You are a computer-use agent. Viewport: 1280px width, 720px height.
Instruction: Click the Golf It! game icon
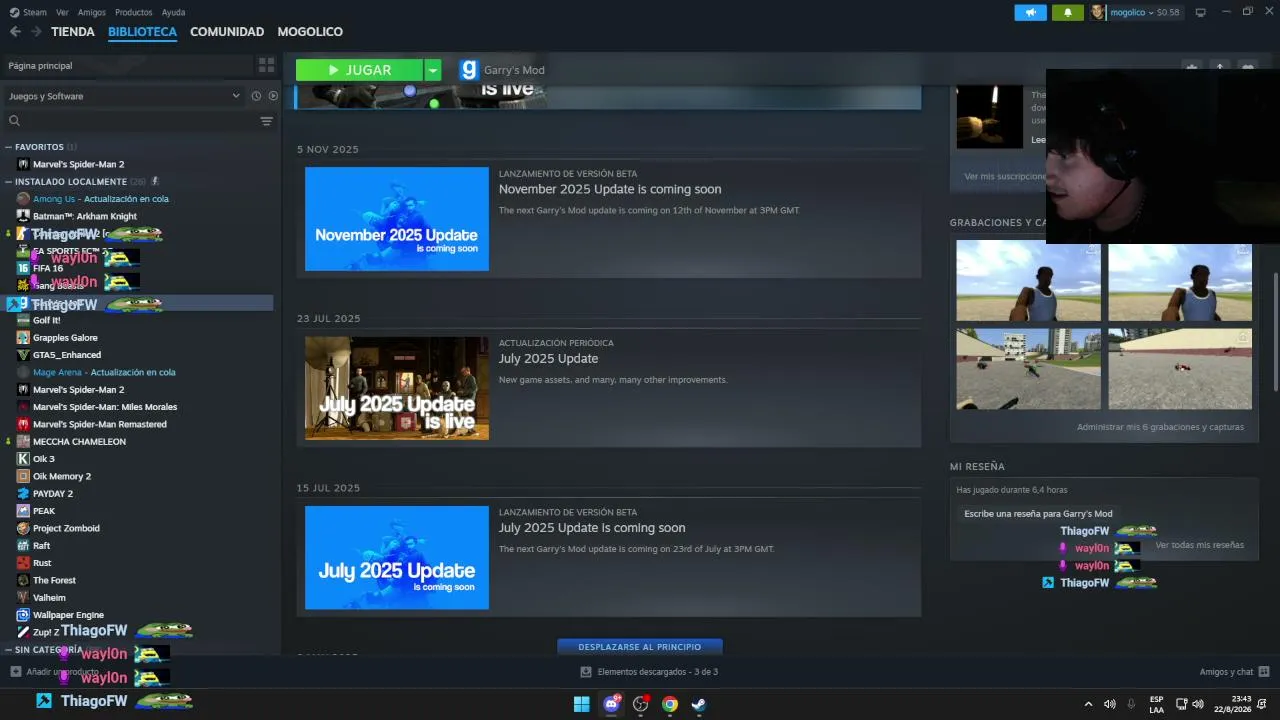coord(24,320)
